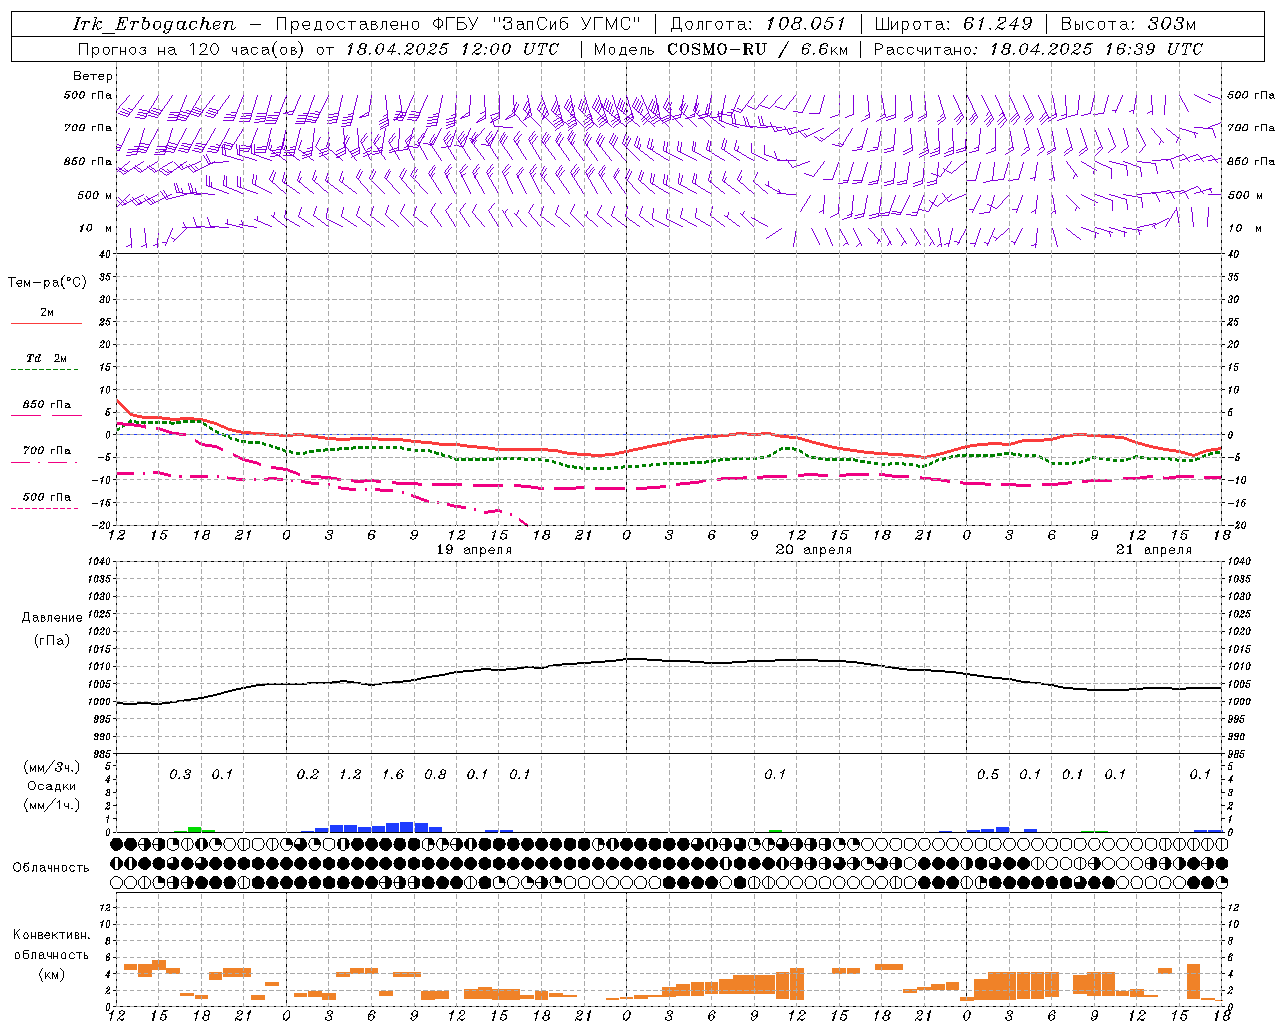Select the elevation text Высота: 303м

(x=1128, y=24)
